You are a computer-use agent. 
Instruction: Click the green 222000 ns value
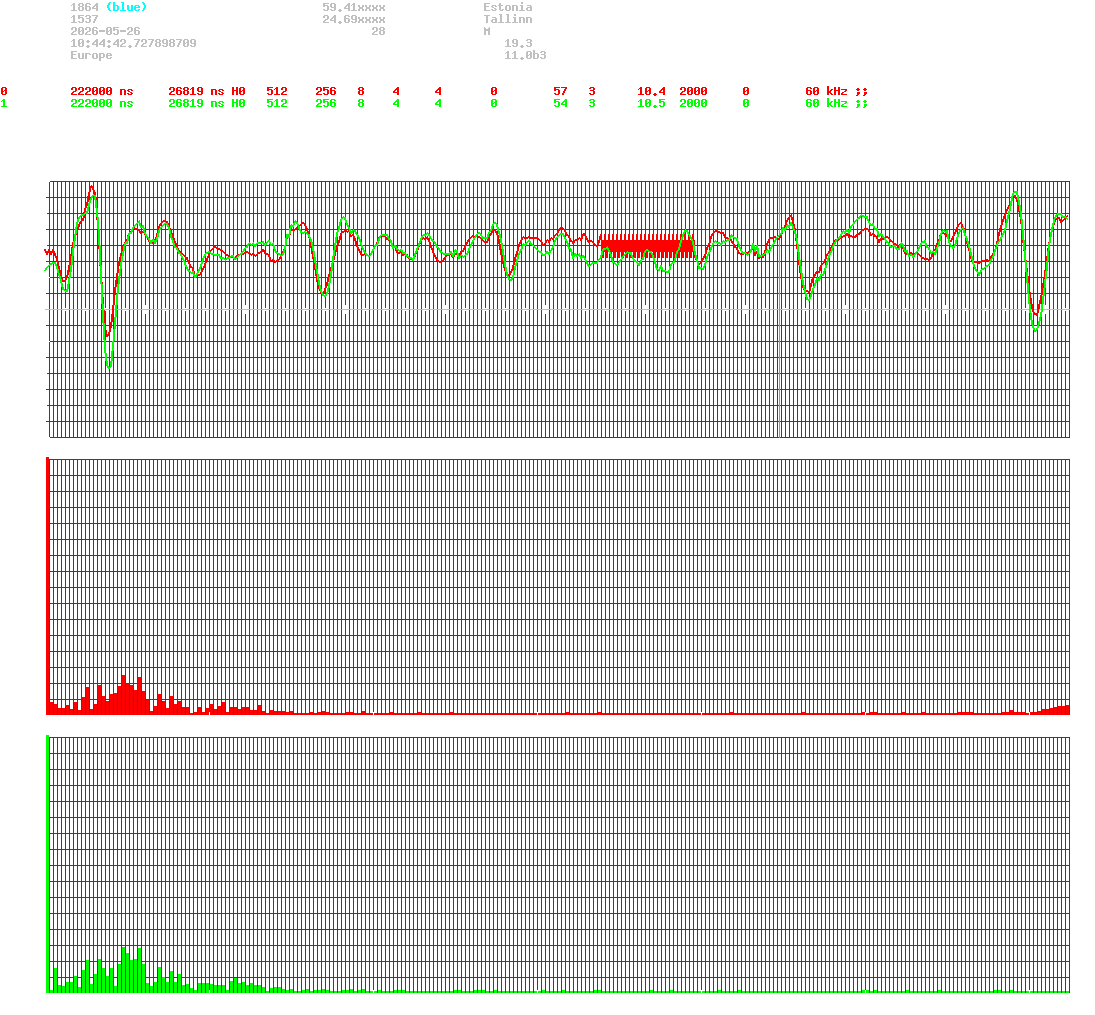pos(102,103)
